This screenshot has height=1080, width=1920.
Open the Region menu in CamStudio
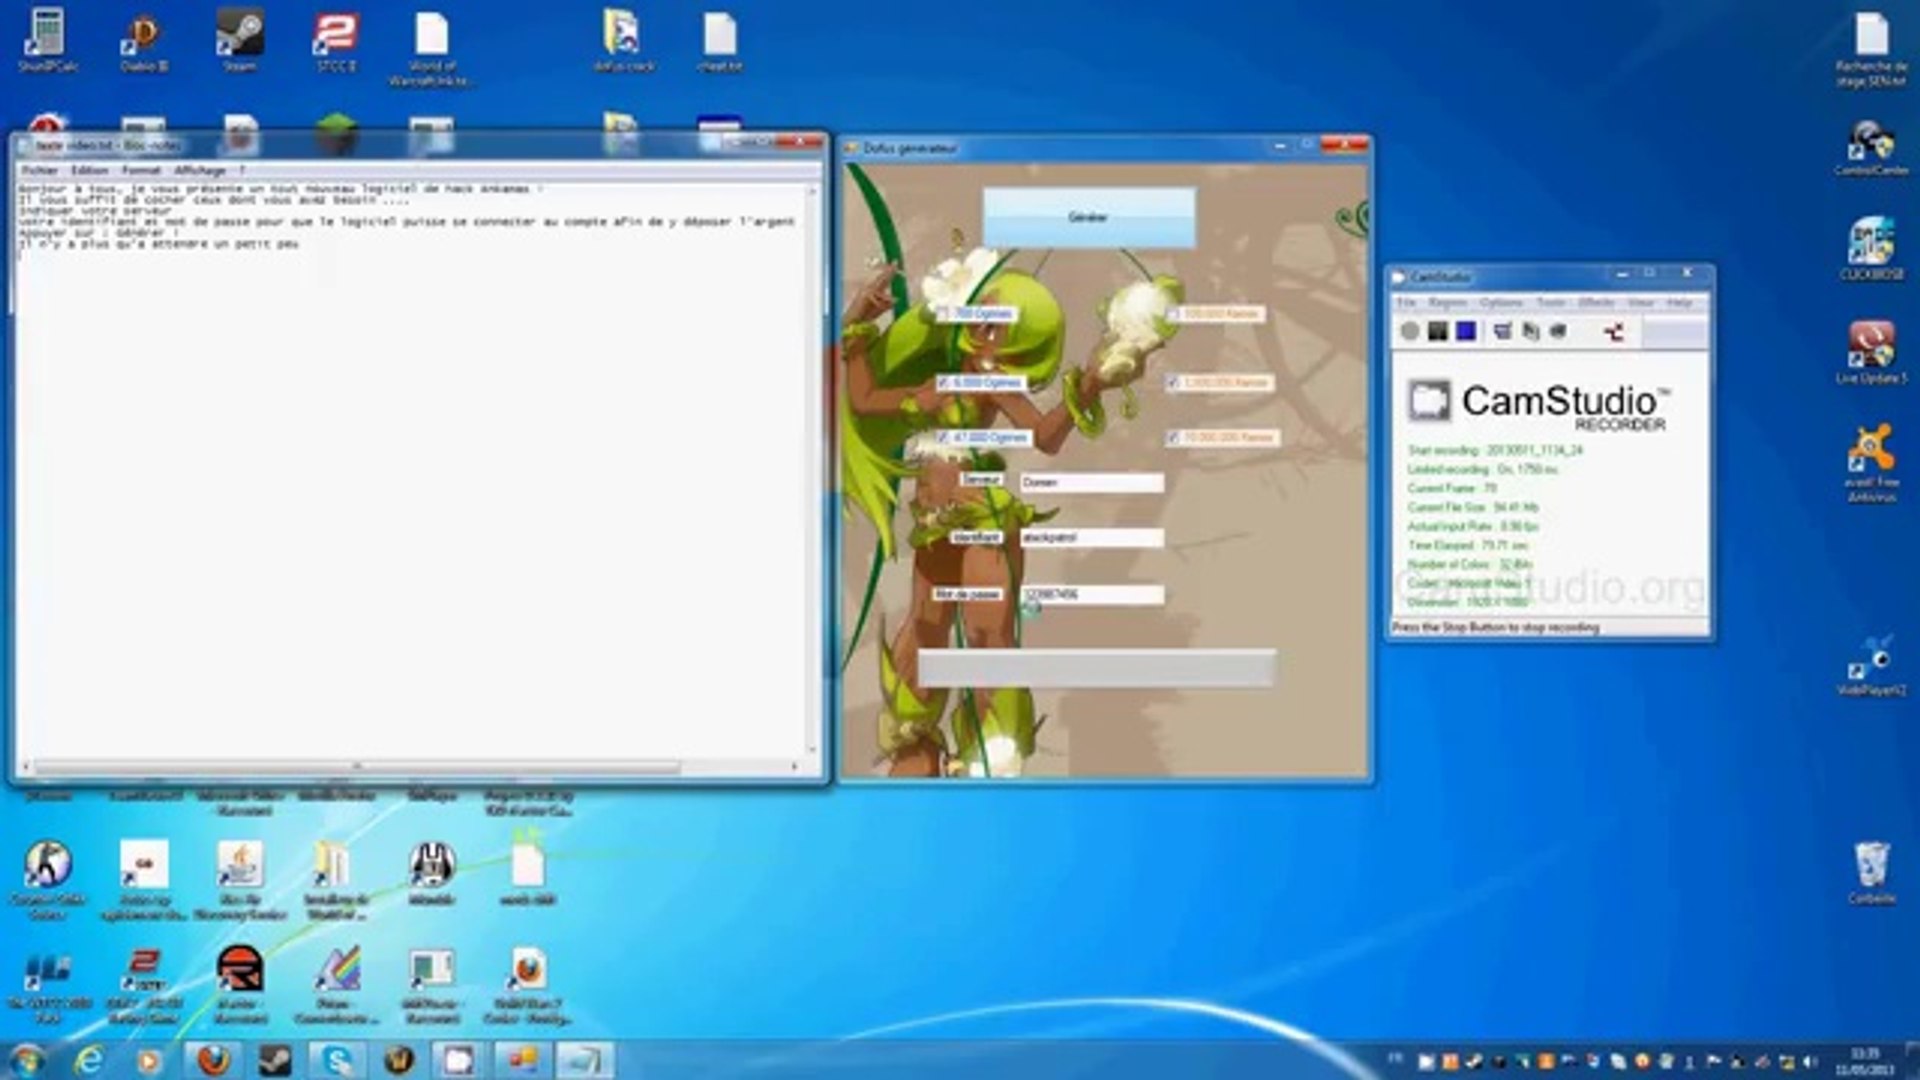click(x=1447, y=302)
